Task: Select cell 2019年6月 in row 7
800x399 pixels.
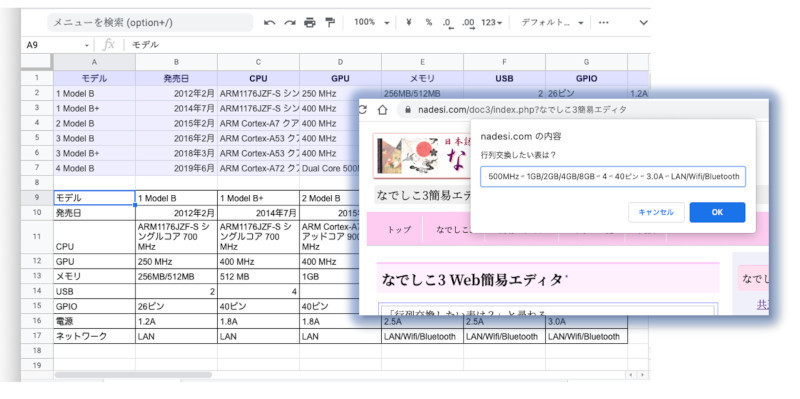Action: 177,168
